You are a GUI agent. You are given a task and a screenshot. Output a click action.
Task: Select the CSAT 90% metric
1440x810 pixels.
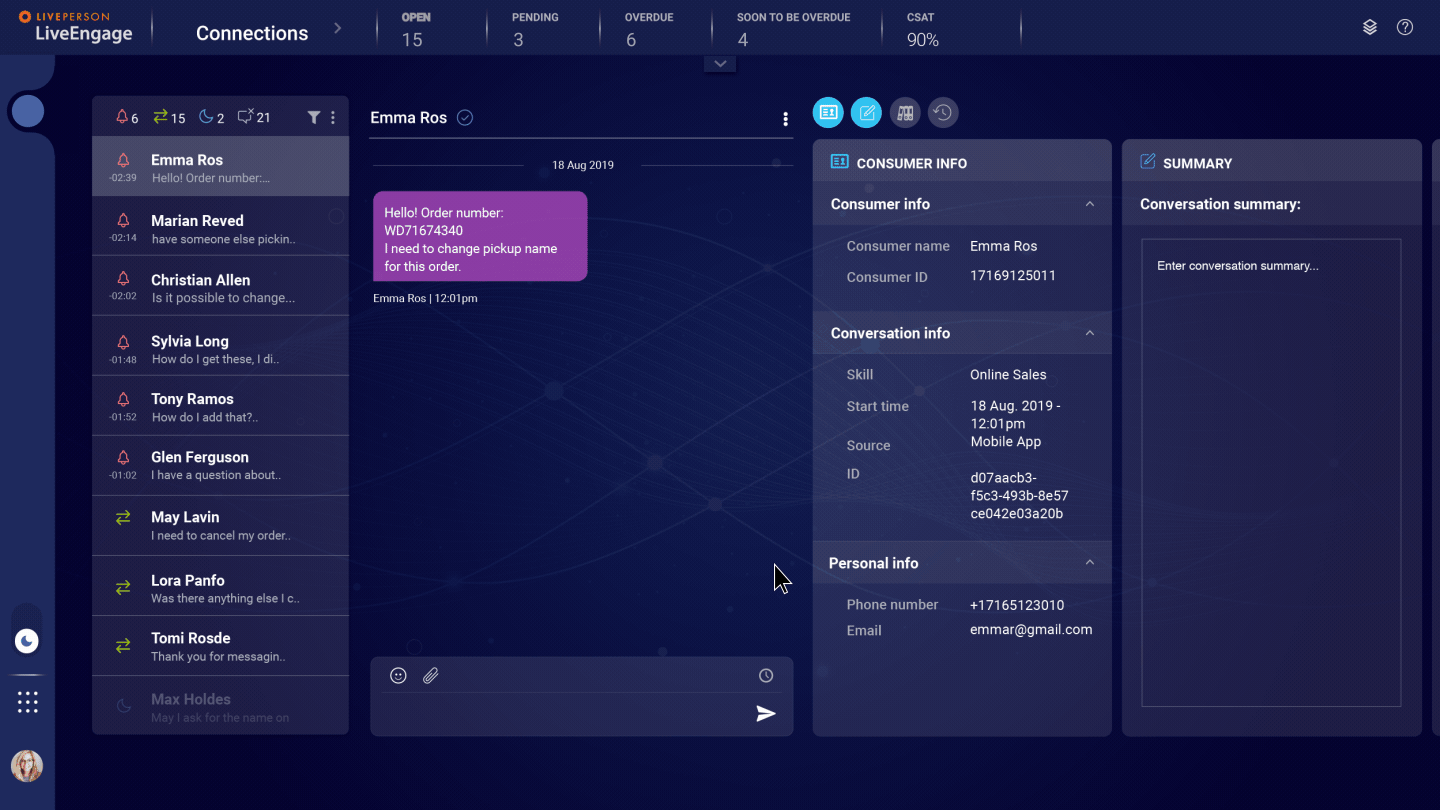click(922, 30)
